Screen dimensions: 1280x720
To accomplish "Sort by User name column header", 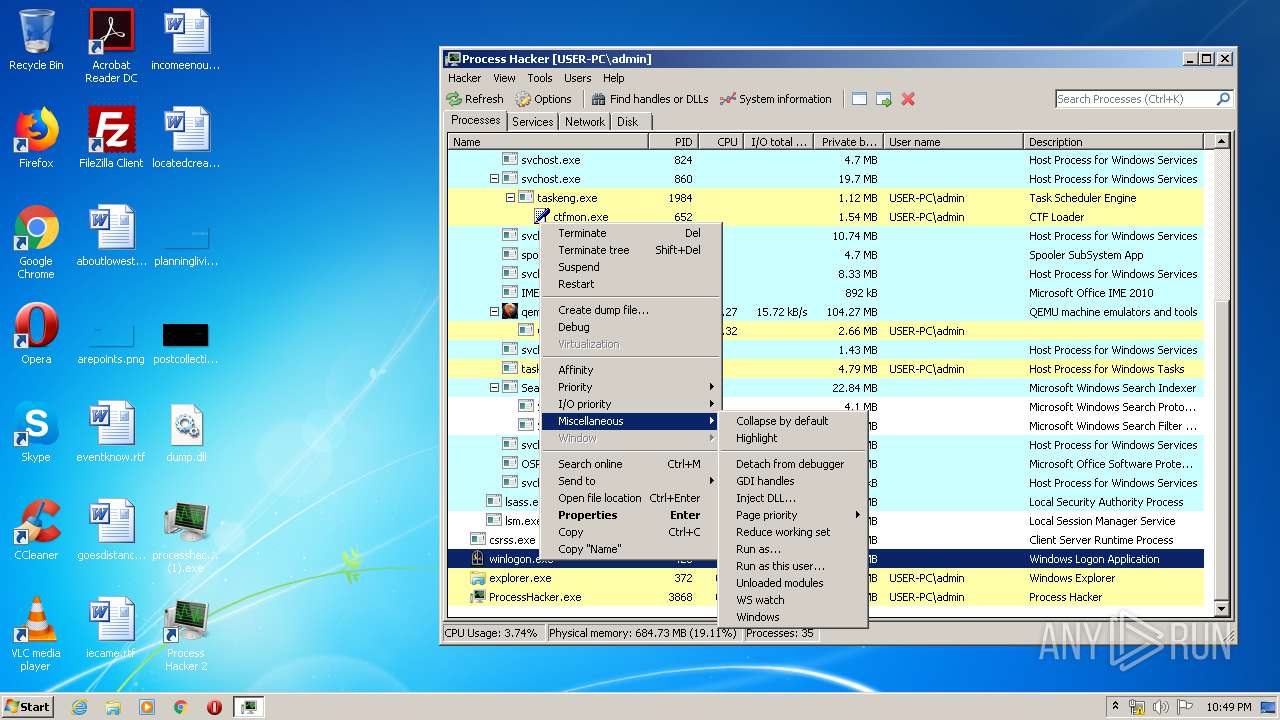I will 953,142.
